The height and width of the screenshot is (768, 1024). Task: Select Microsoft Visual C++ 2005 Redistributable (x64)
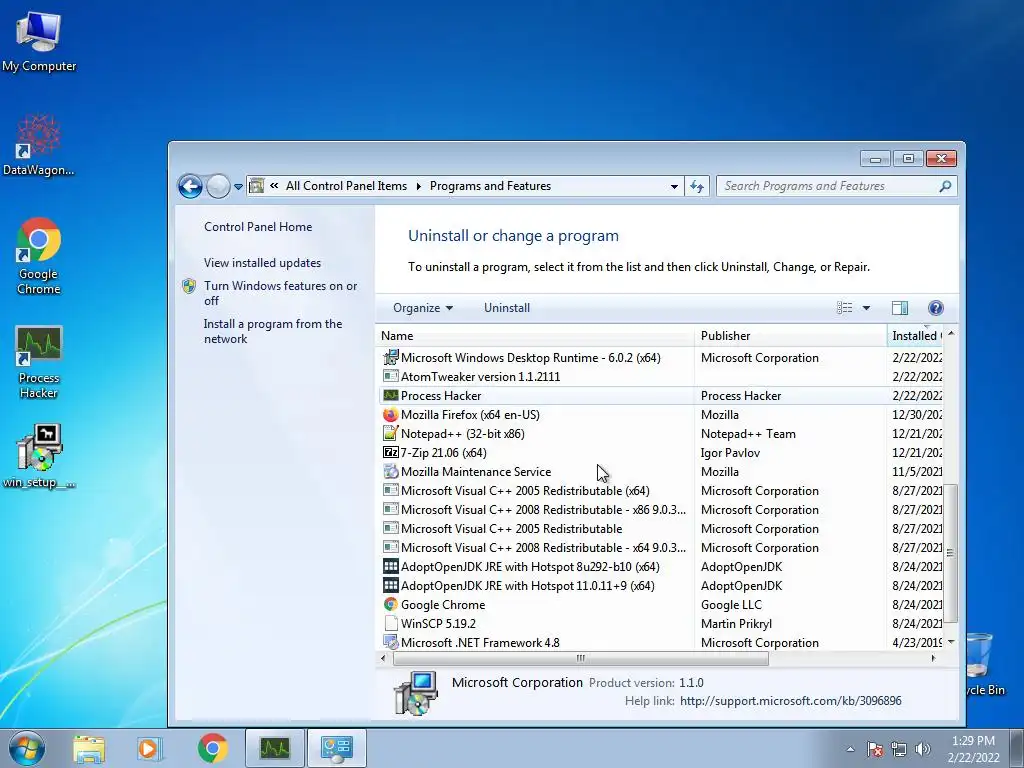click(660, 490)
